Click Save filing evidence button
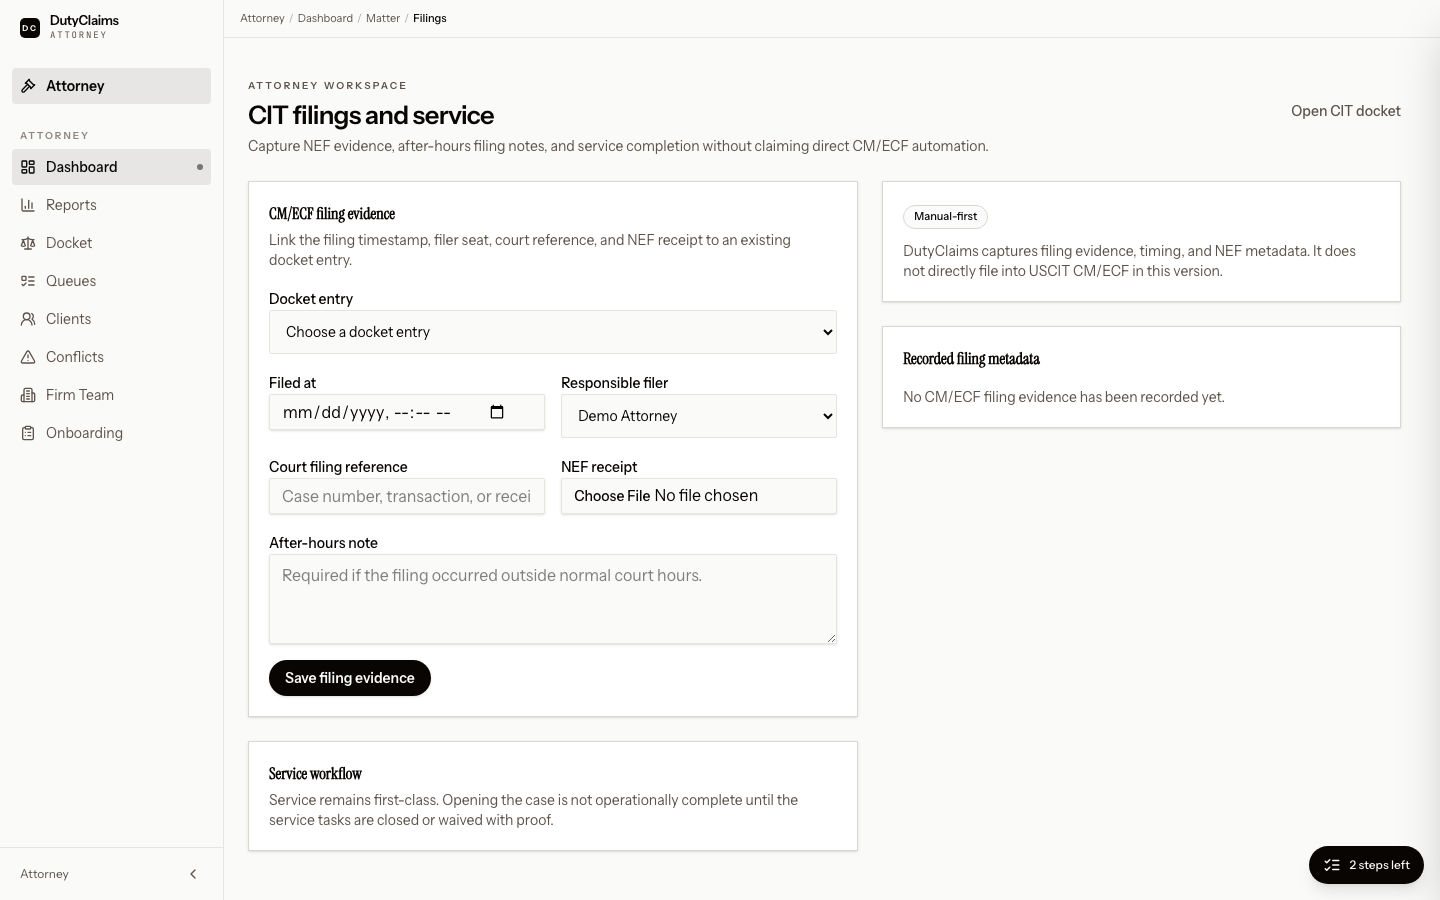Screen dimensions: 1440x900 (x=350, y=678)
